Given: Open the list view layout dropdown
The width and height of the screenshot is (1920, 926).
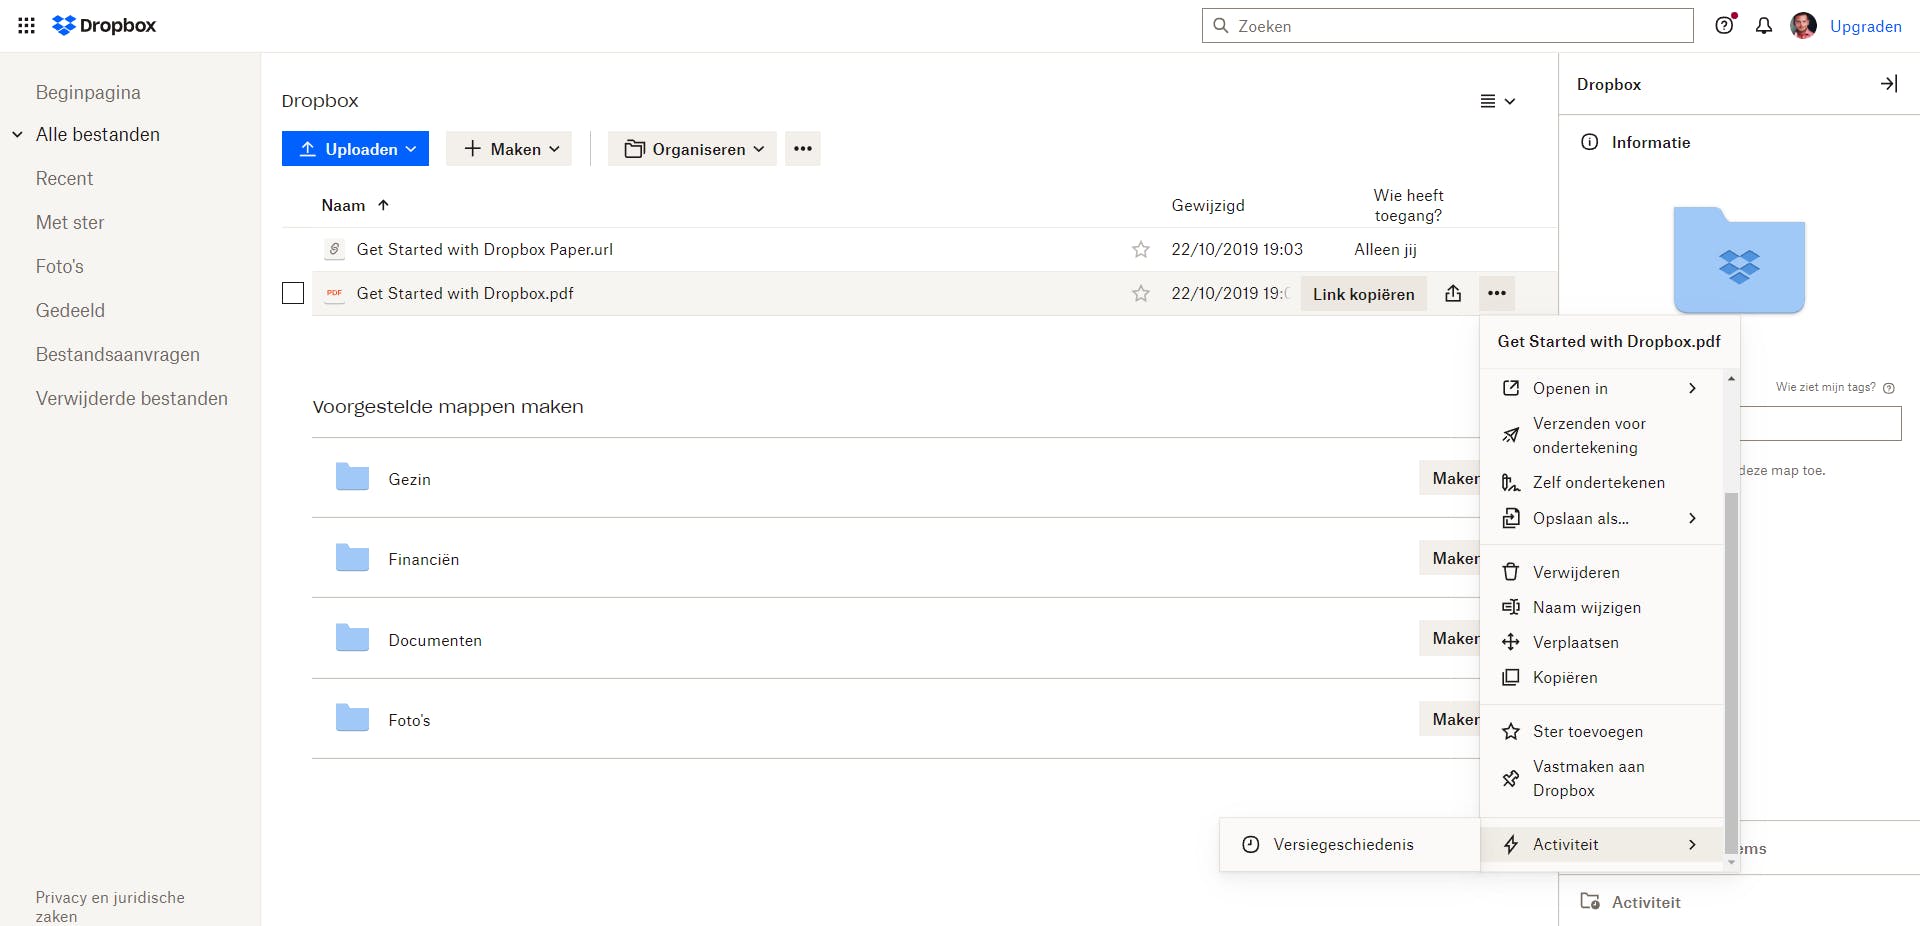Looking at the screenshot, I should click(1497, 101).
